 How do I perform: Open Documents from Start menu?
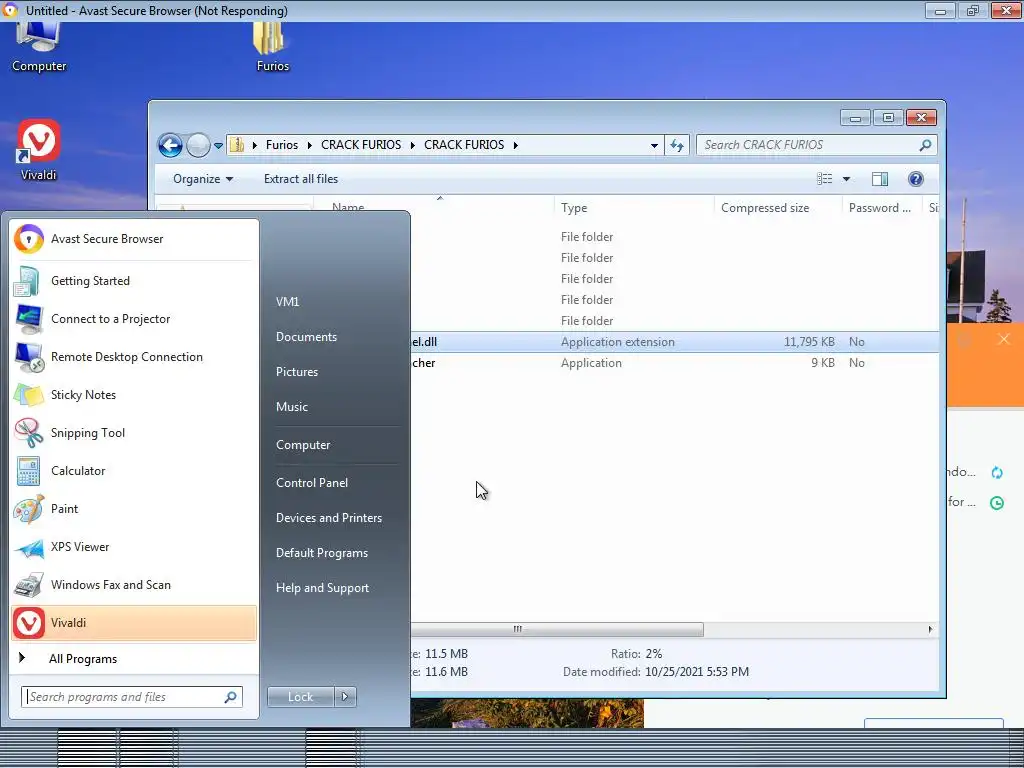pyautogui.click(x=306, y=337)
